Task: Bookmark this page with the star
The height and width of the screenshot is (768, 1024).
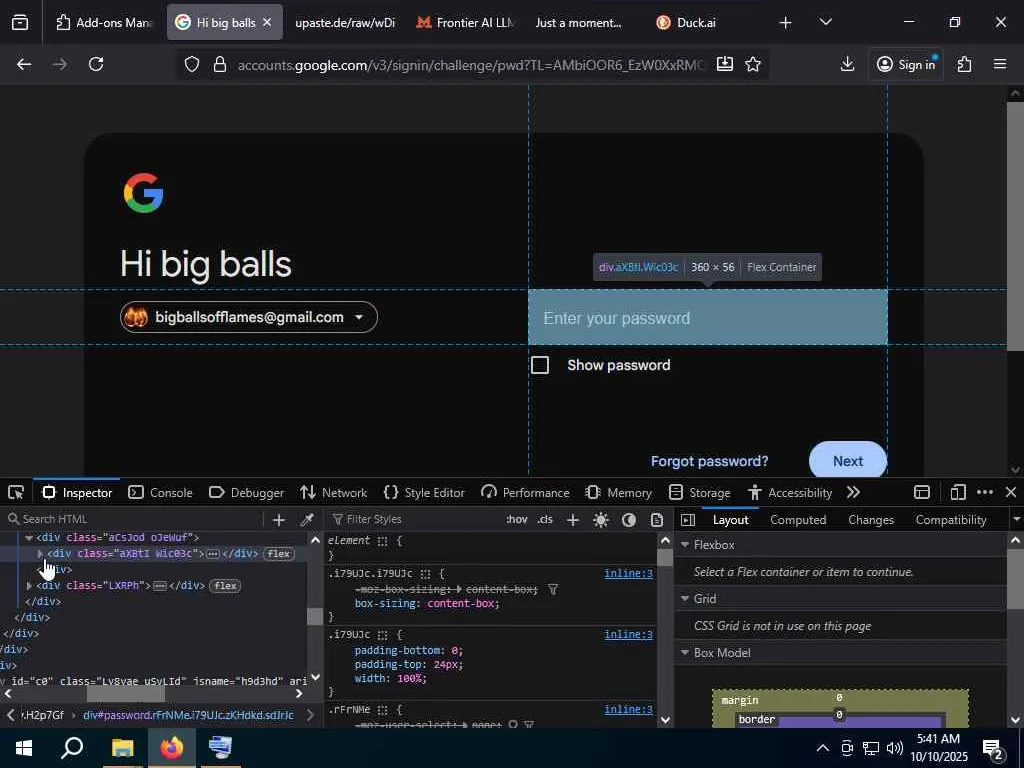Action: 753,64
